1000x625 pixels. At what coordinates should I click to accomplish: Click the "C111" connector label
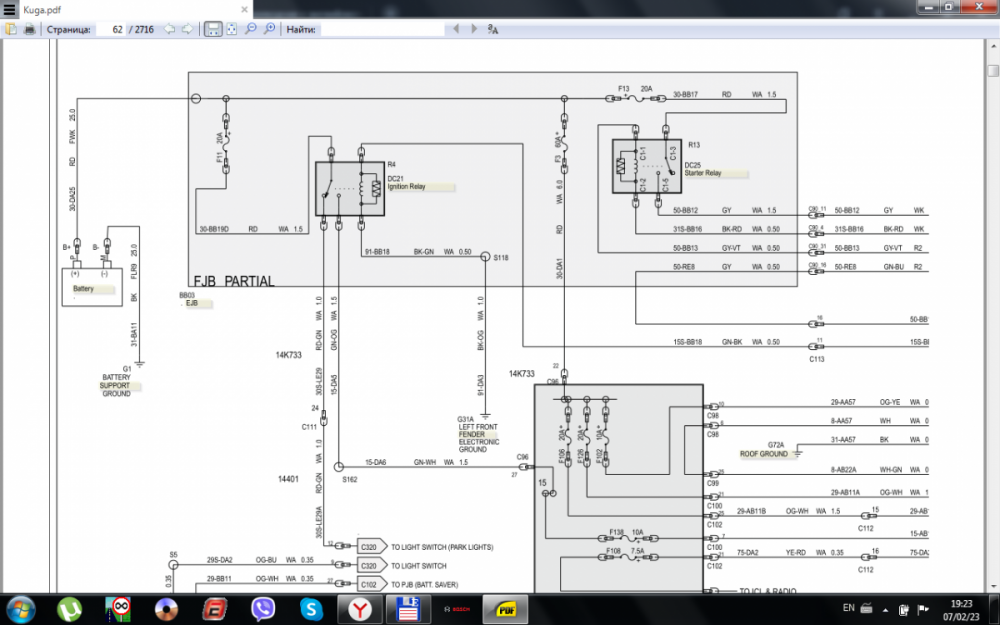coord(309,427)
